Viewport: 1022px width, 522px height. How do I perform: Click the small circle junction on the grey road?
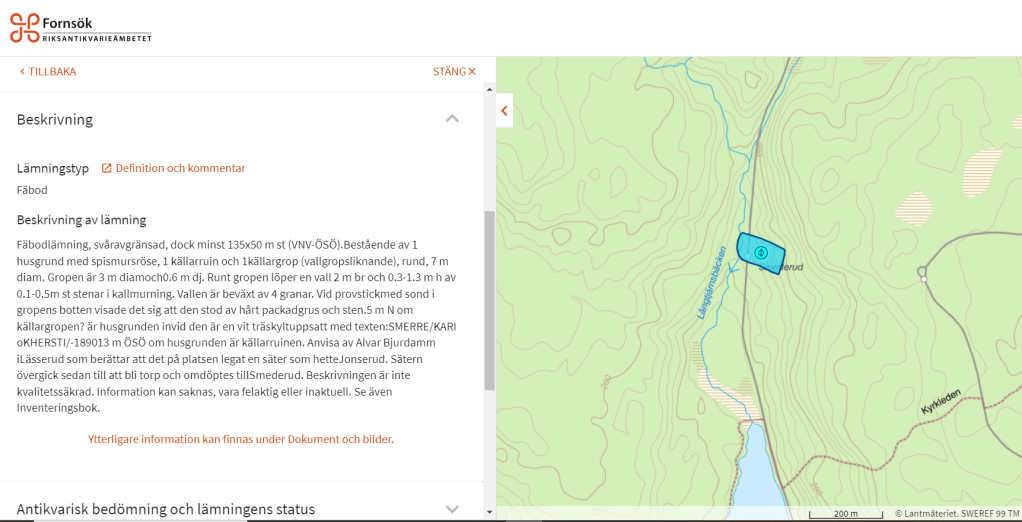(923, 277)
